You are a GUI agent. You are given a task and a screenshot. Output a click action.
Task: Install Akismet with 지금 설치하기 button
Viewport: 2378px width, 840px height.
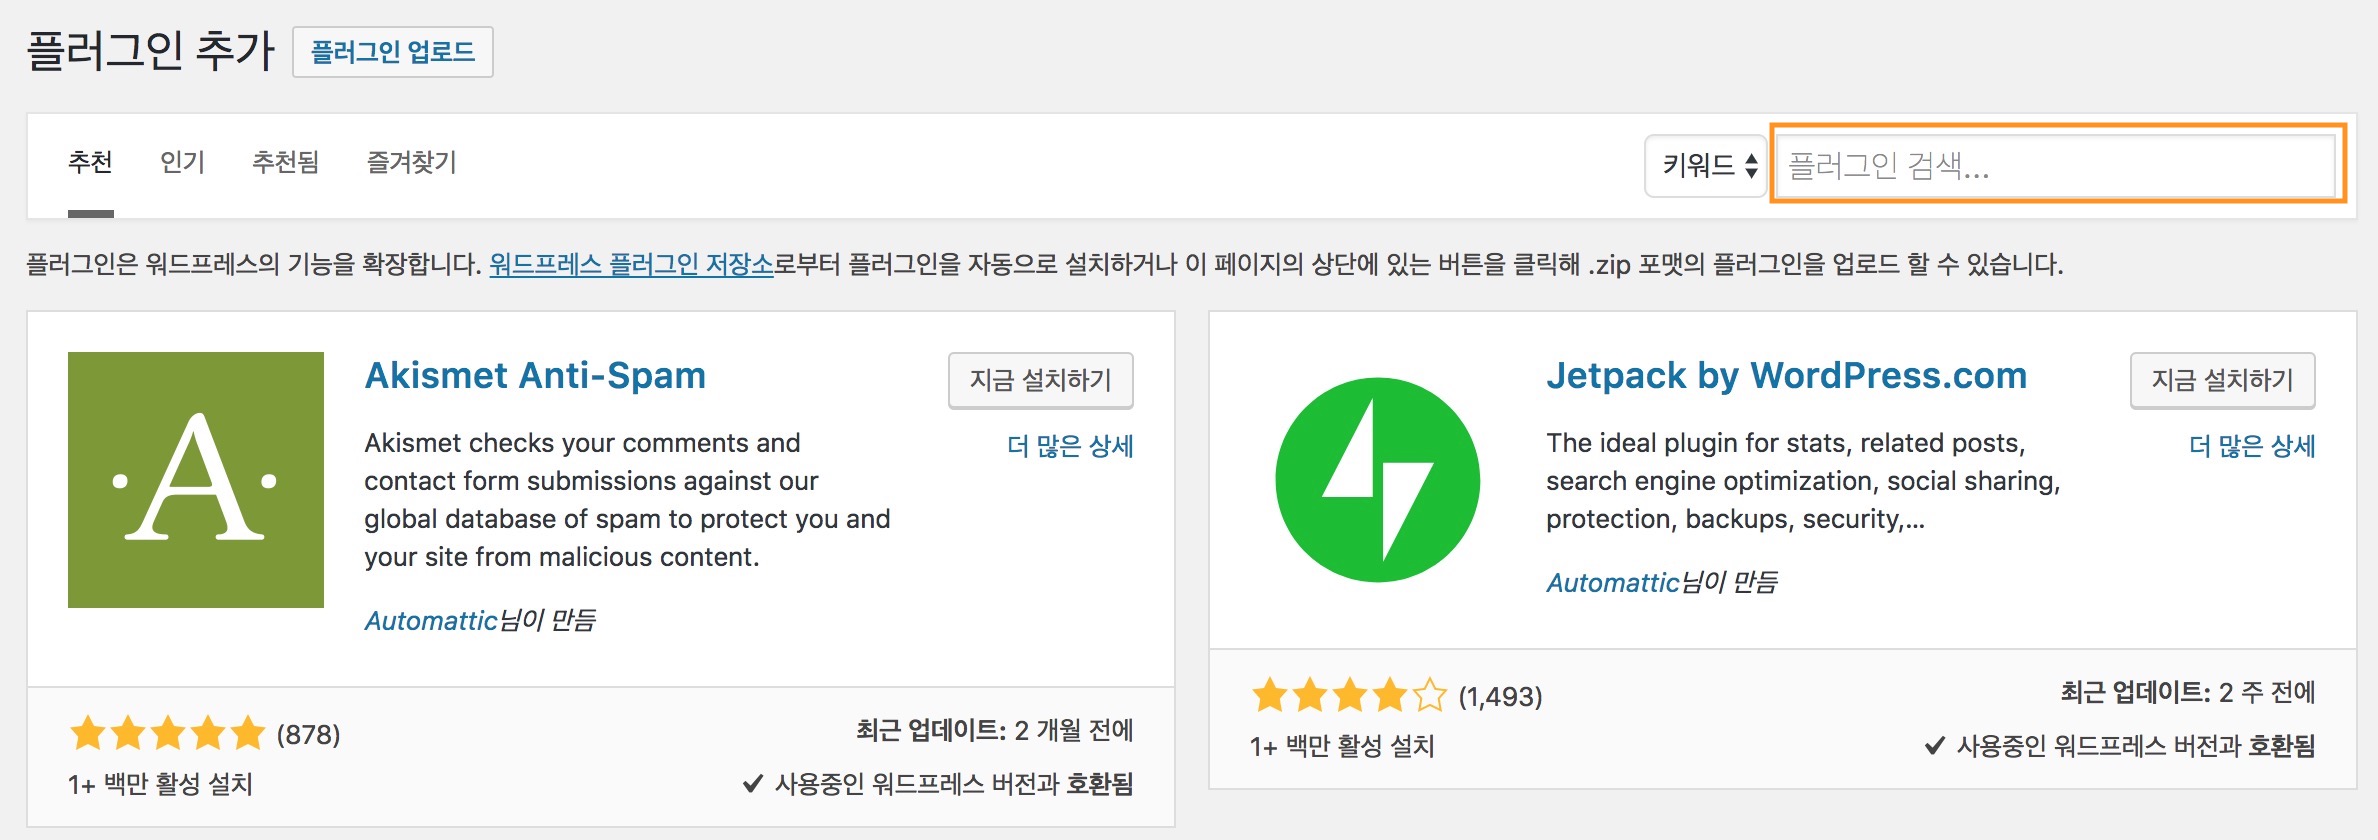point(1041,380)
